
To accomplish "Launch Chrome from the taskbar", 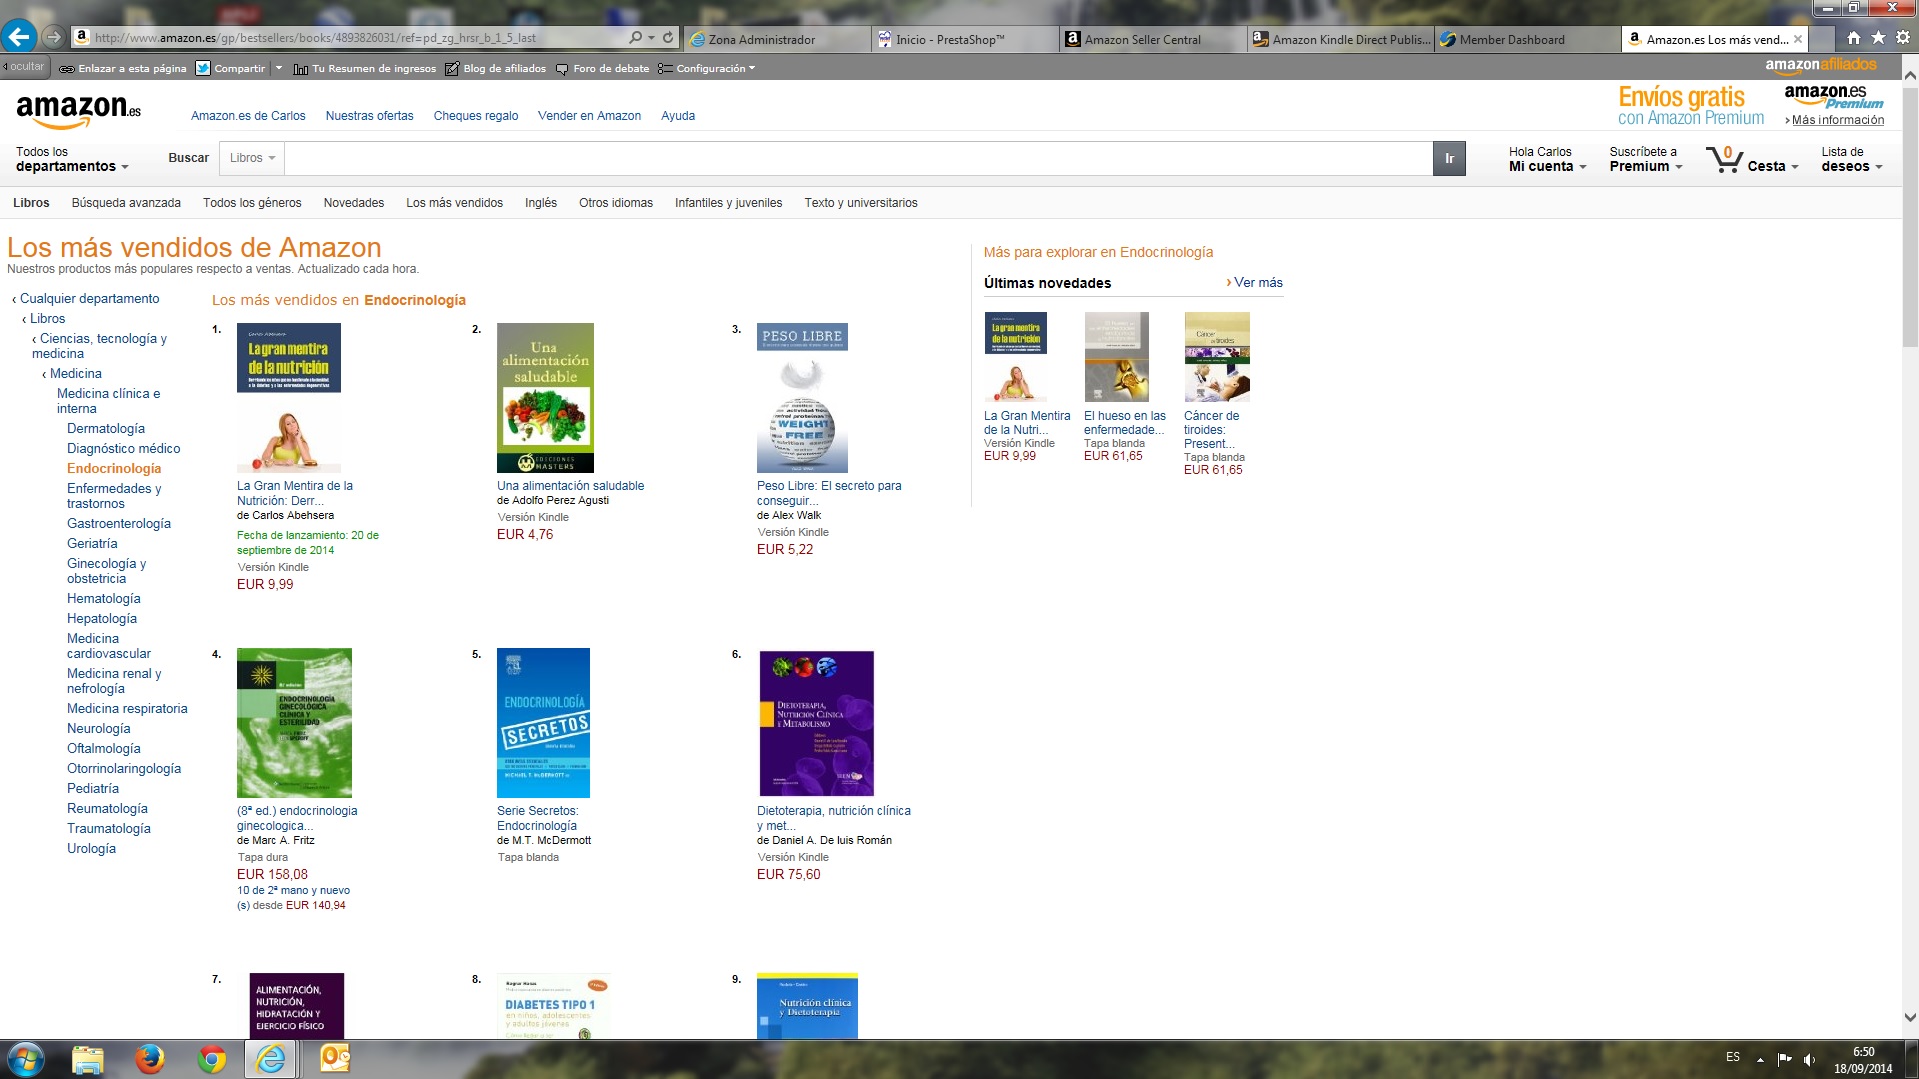I will [x=211, y=1059].
